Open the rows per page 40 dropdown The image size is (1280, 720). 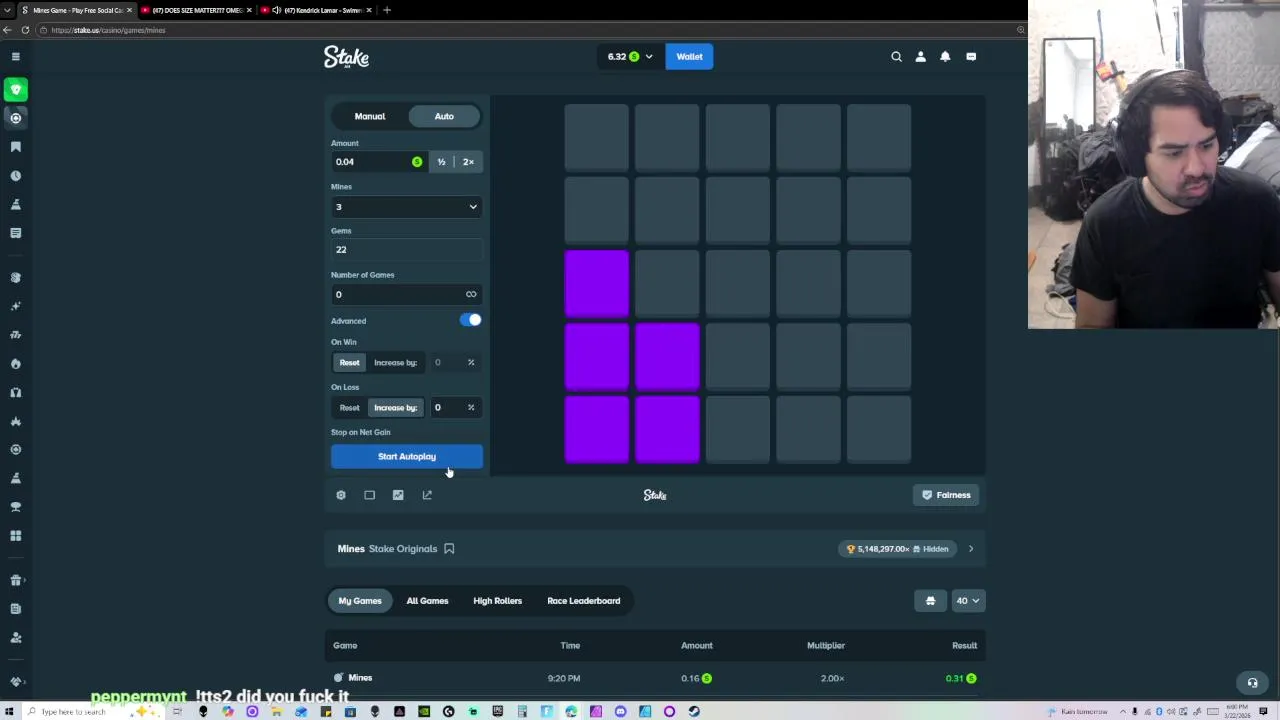click(967, 601)
